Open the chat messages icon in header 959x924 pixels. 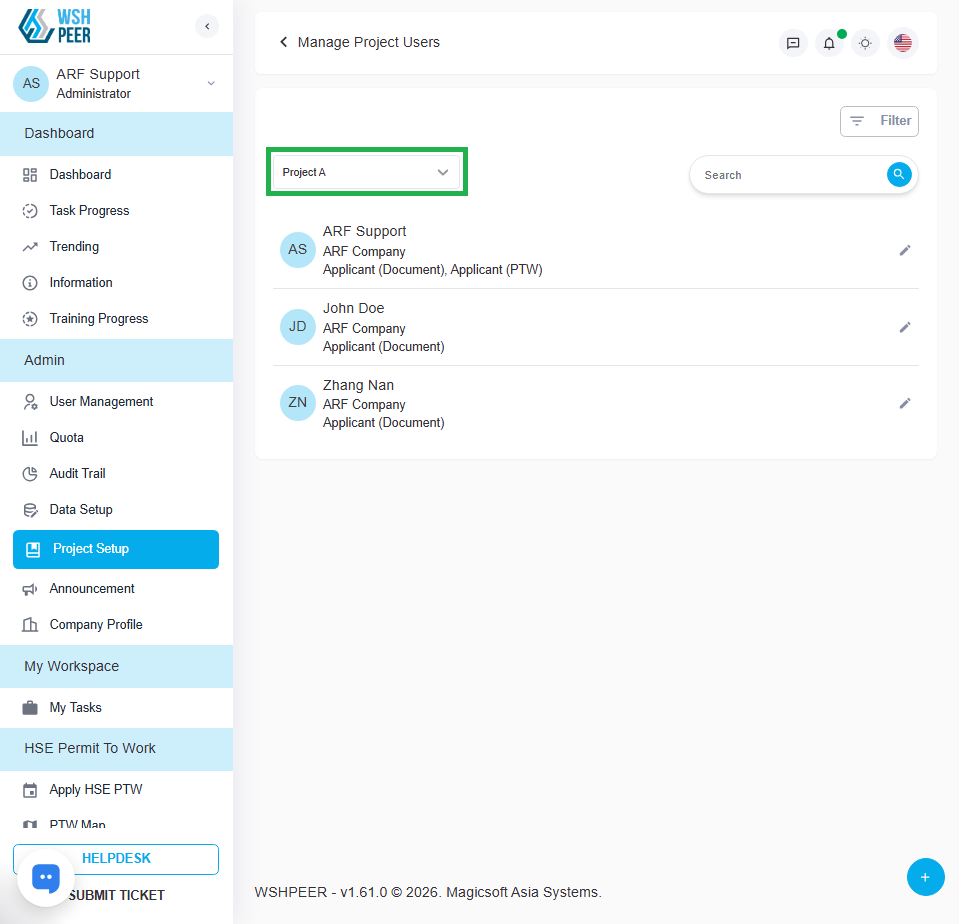pyautogui.click(x=793, y=43)
